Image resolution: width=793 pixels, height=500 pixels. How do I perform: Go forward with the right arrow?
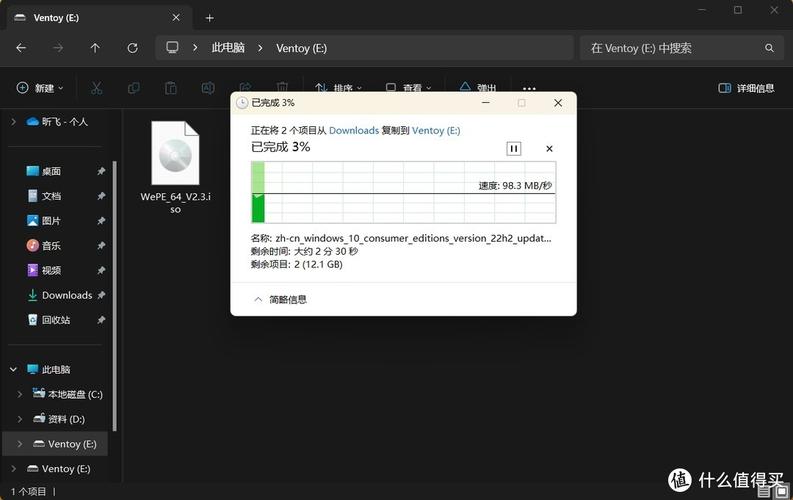[x=58, y=48]
